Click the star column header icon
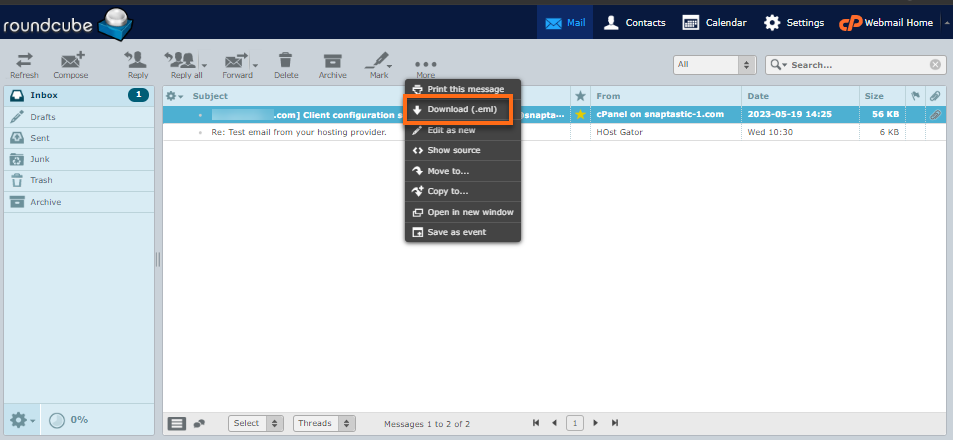Image resolution: width=953 pixels, height=440 pixels. click(x=580, y=96)
